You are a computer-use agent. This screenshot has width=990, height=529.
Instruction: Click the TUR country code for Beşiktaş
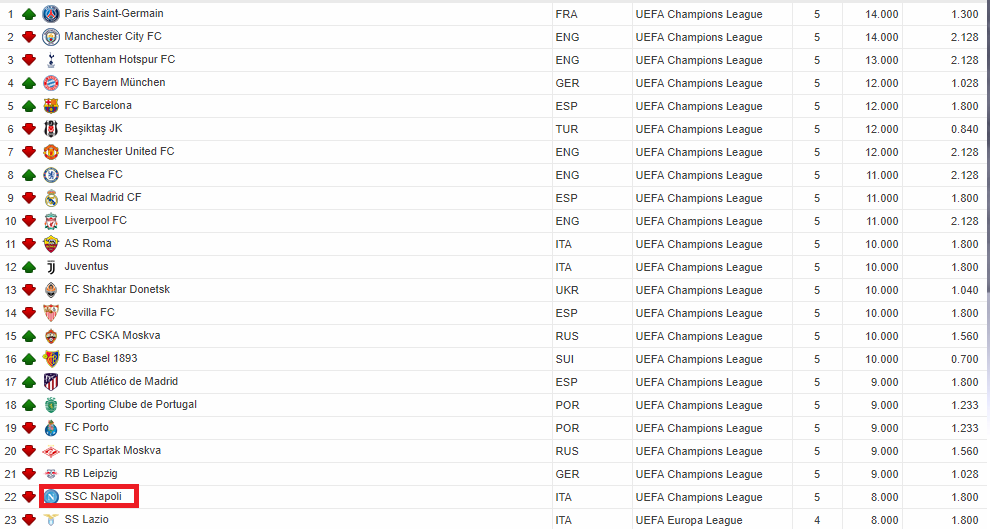tap(567, 129)
